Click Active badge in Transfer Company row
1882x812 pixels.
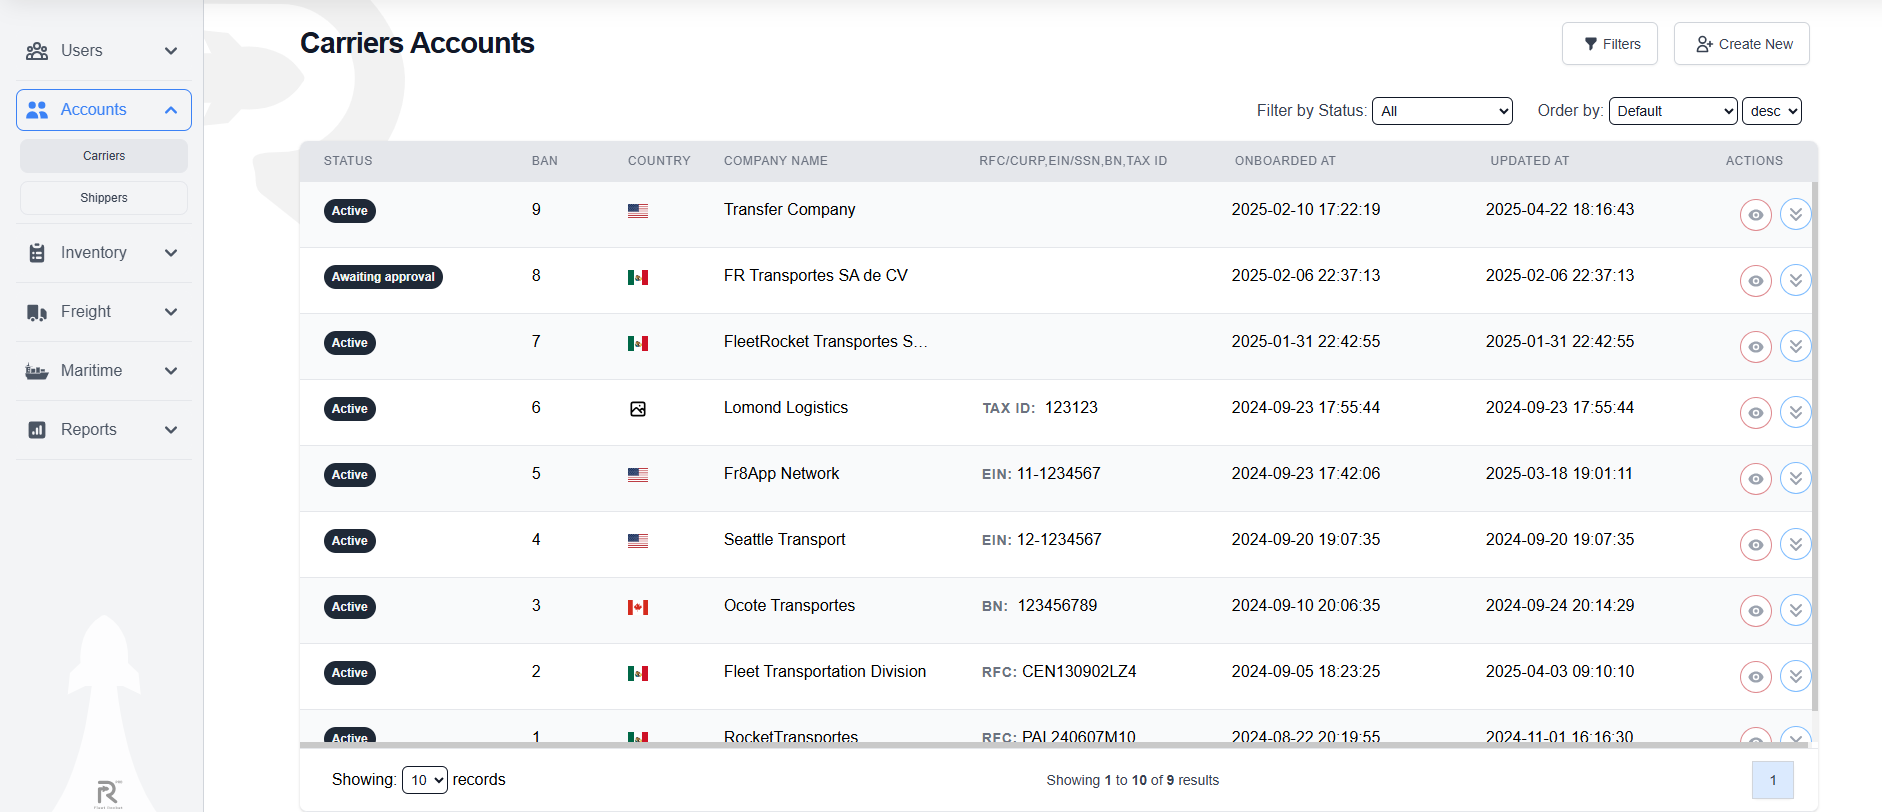pyautogui.click(x=350, y=211)
